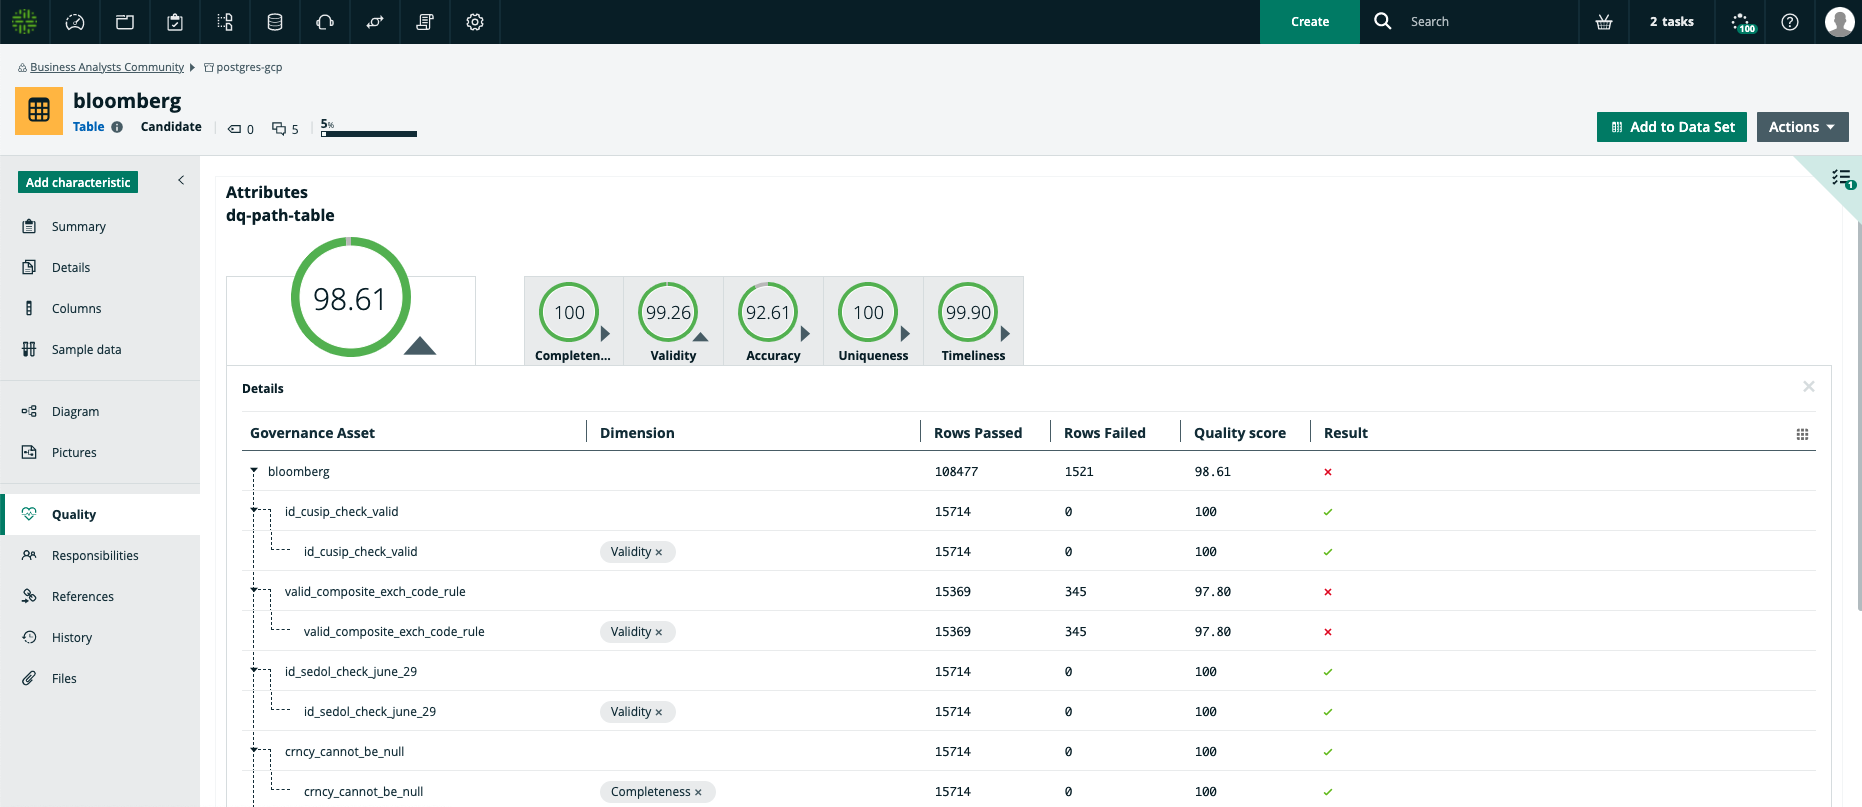Open the database cylinder icon in top bar
Image resolution: width=1862 pixels, height=807 pixels.
tap(275, 22)
